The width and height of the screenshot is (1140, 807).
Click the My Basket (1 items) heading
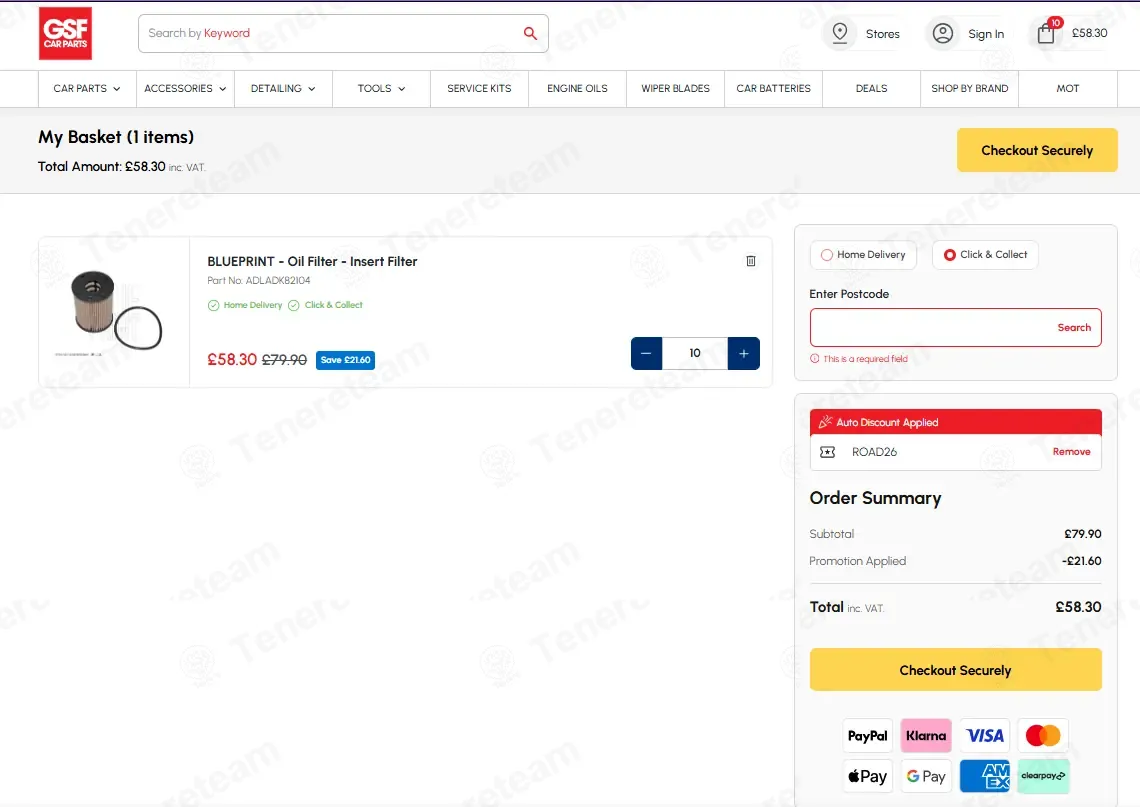pyautogui.click(x=116, y=137)
